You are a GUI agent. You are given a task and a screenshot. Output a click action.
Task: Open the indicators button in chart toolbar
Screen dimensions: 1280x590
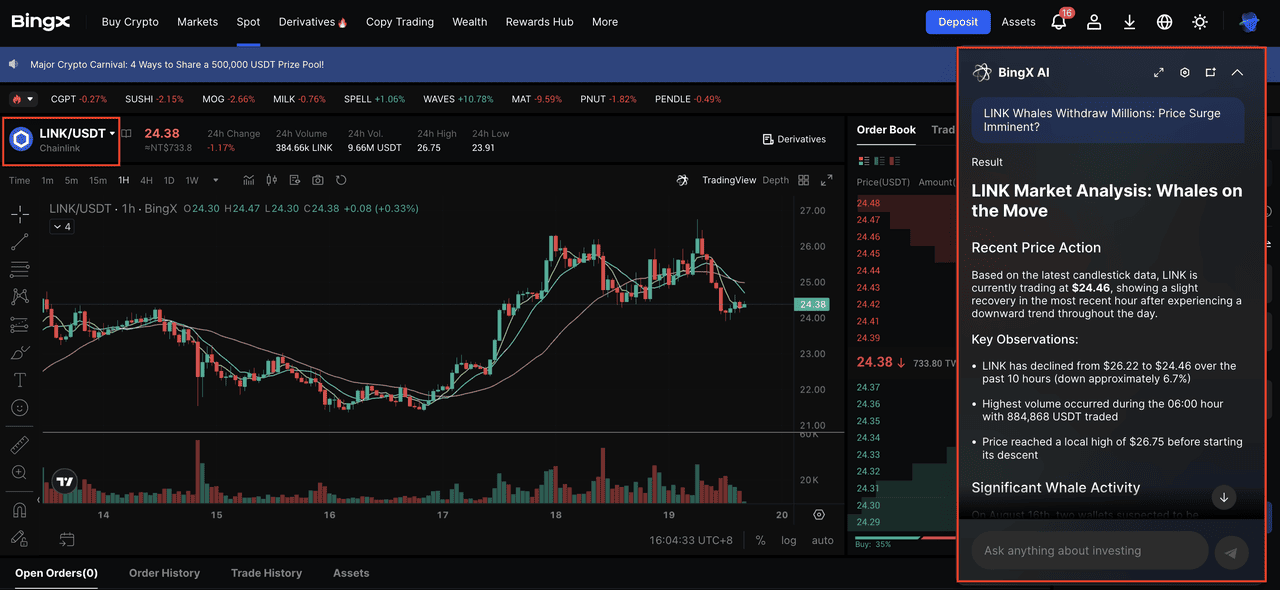pos(249,180)
